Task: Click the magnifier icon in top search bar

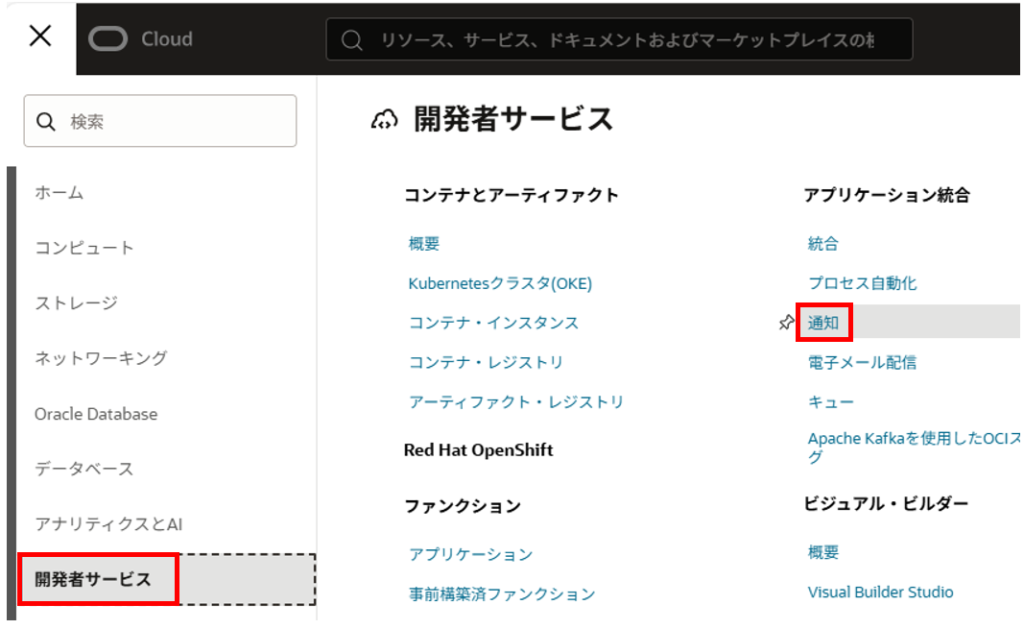Action: click(352, 40)
